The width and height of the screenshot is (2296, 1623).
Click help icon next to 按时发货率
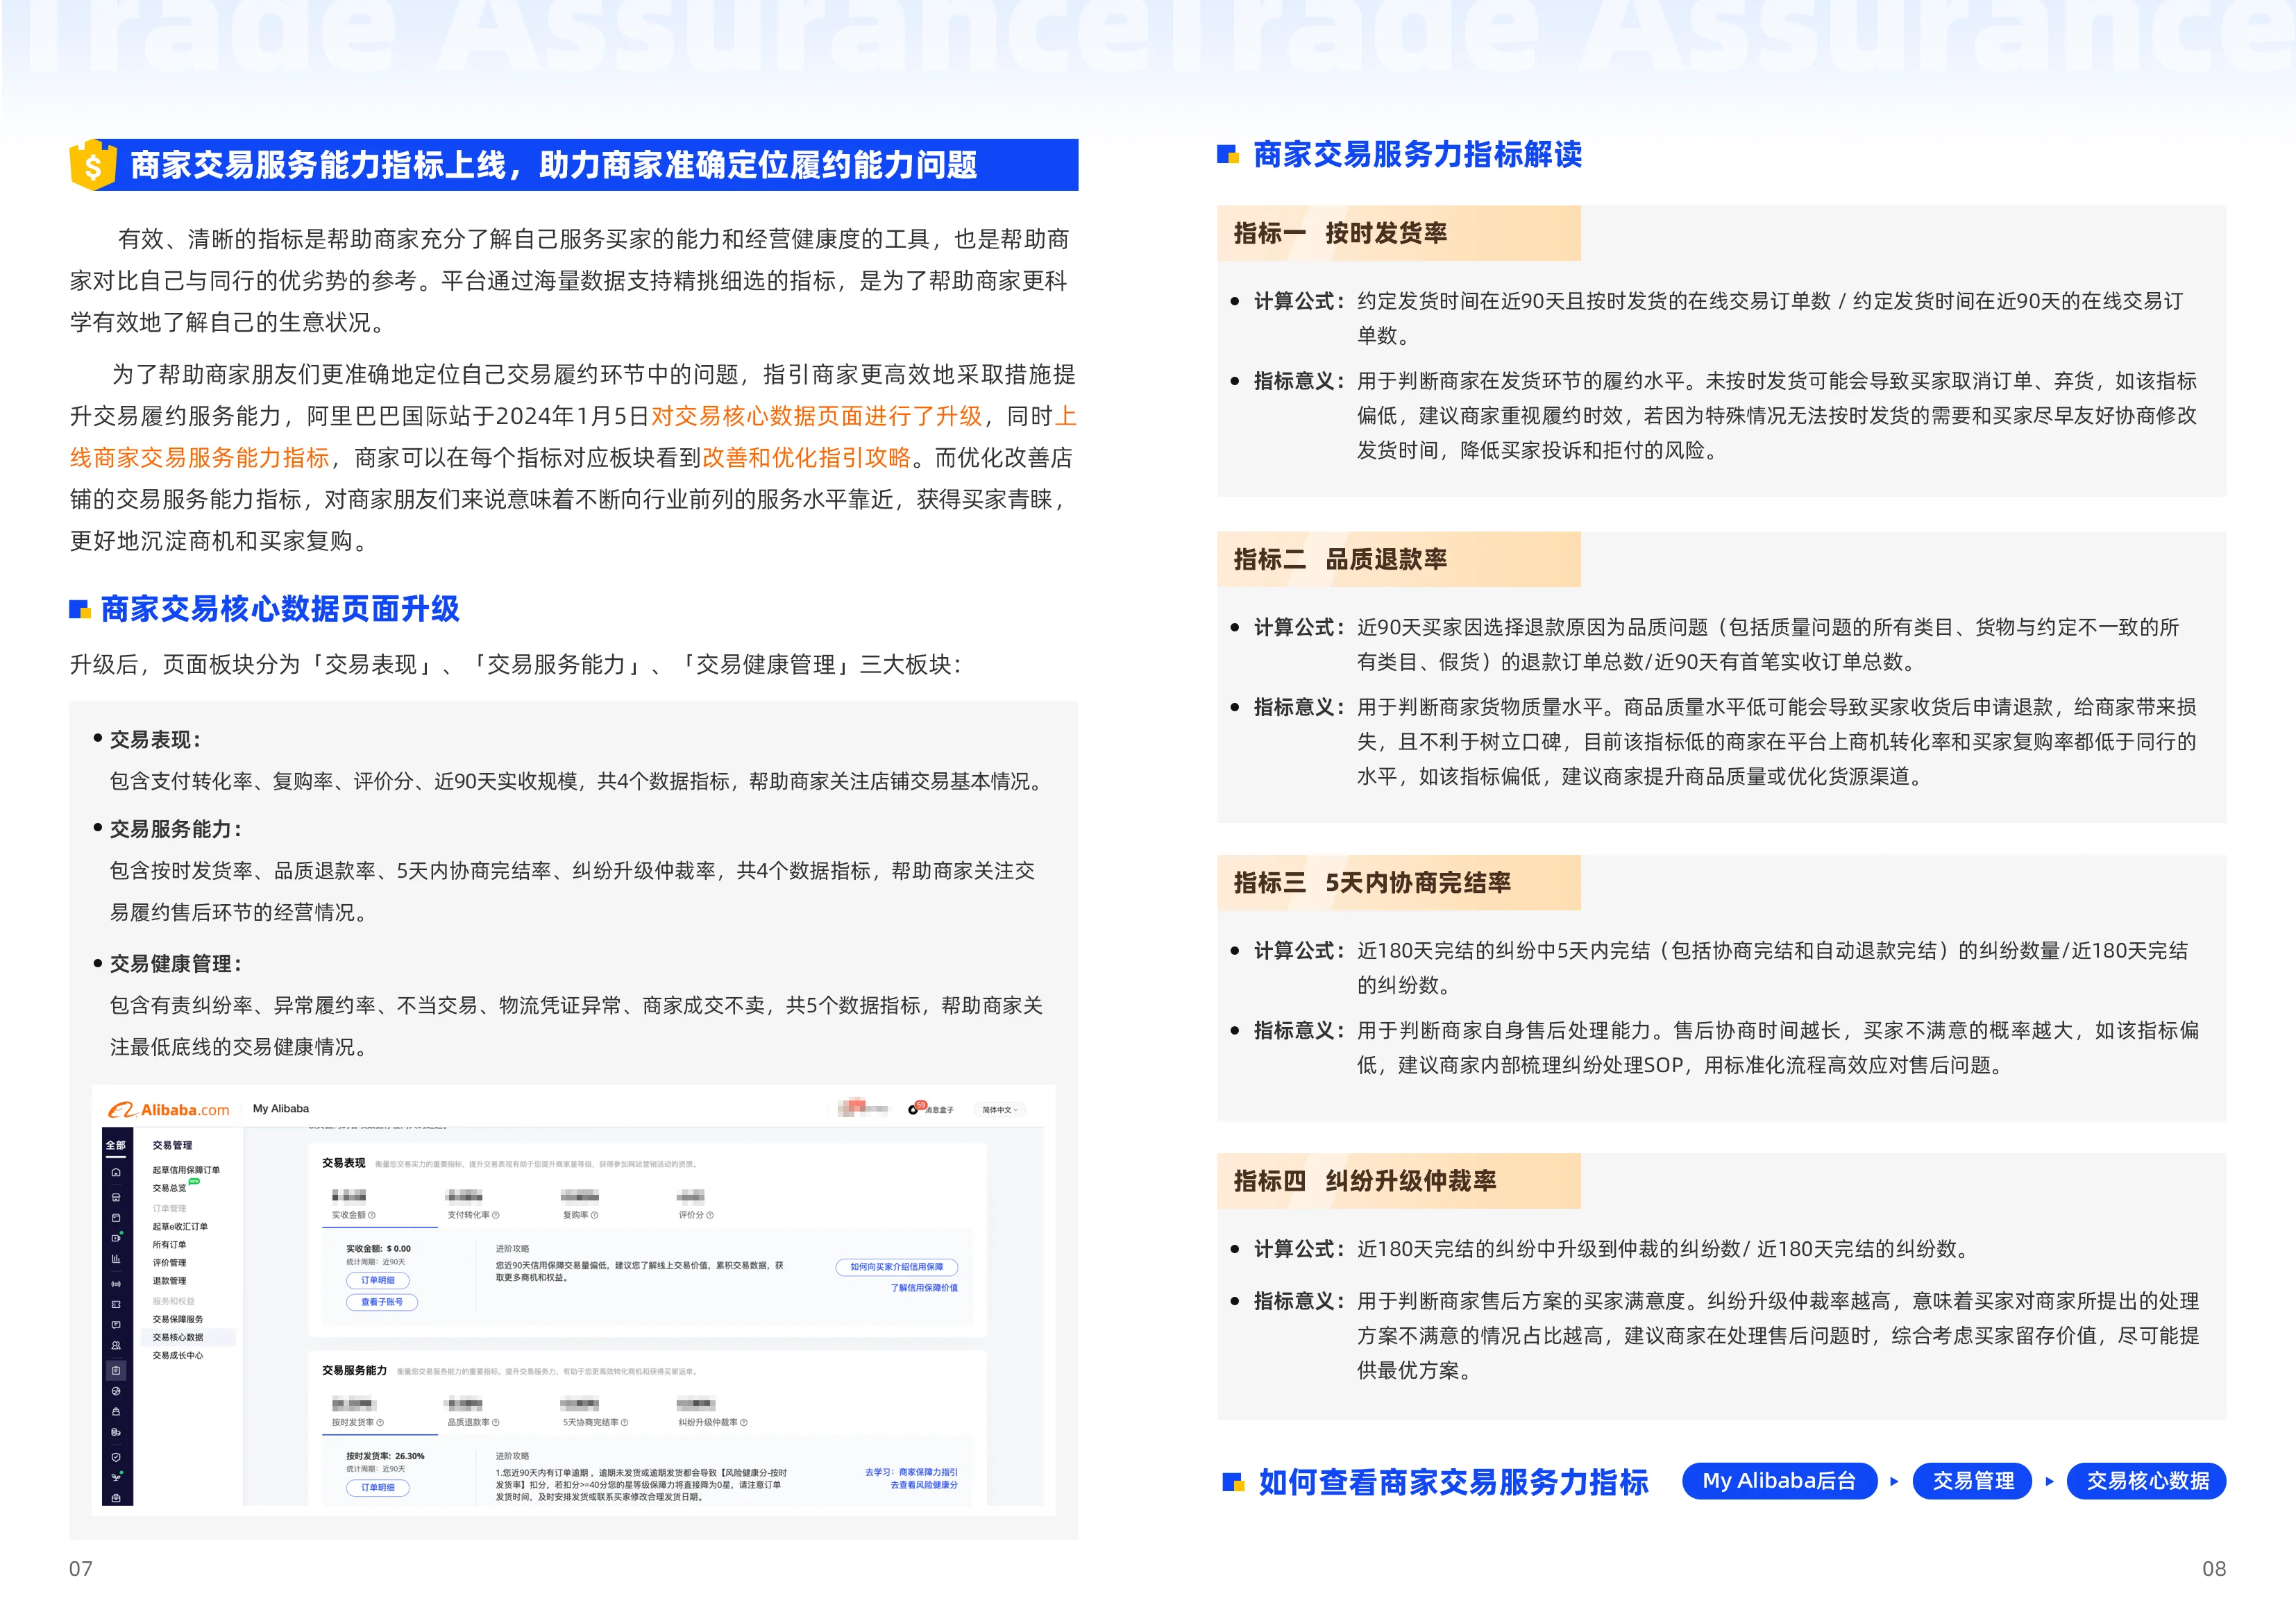pos(380,1422)
